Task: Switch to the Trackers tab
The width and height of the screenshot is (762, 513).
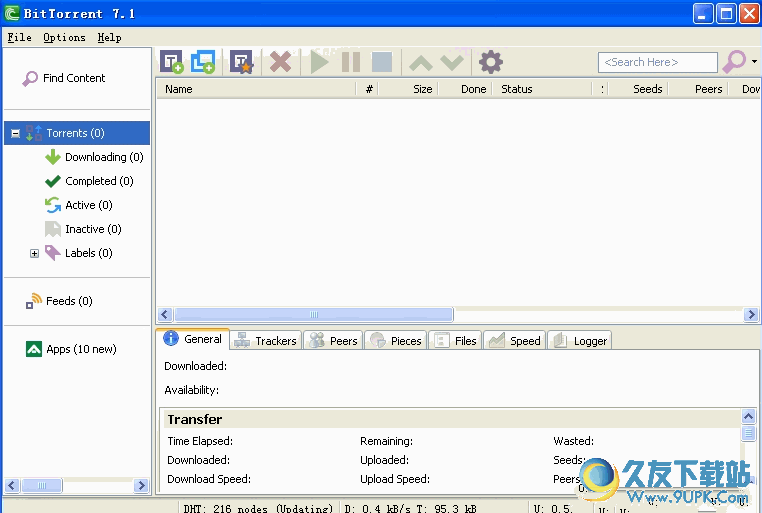Action: tap(266, 341)
